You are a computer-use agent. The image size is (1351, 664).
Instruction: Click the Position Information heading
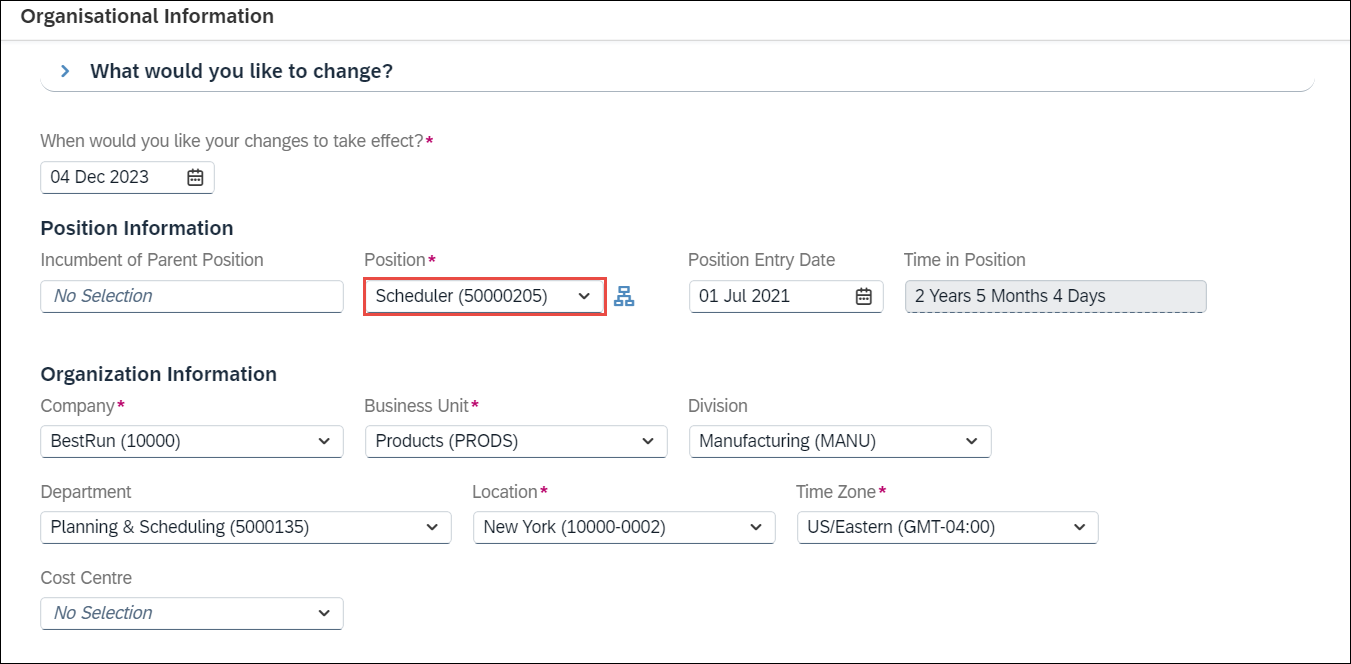coord(137,228)
